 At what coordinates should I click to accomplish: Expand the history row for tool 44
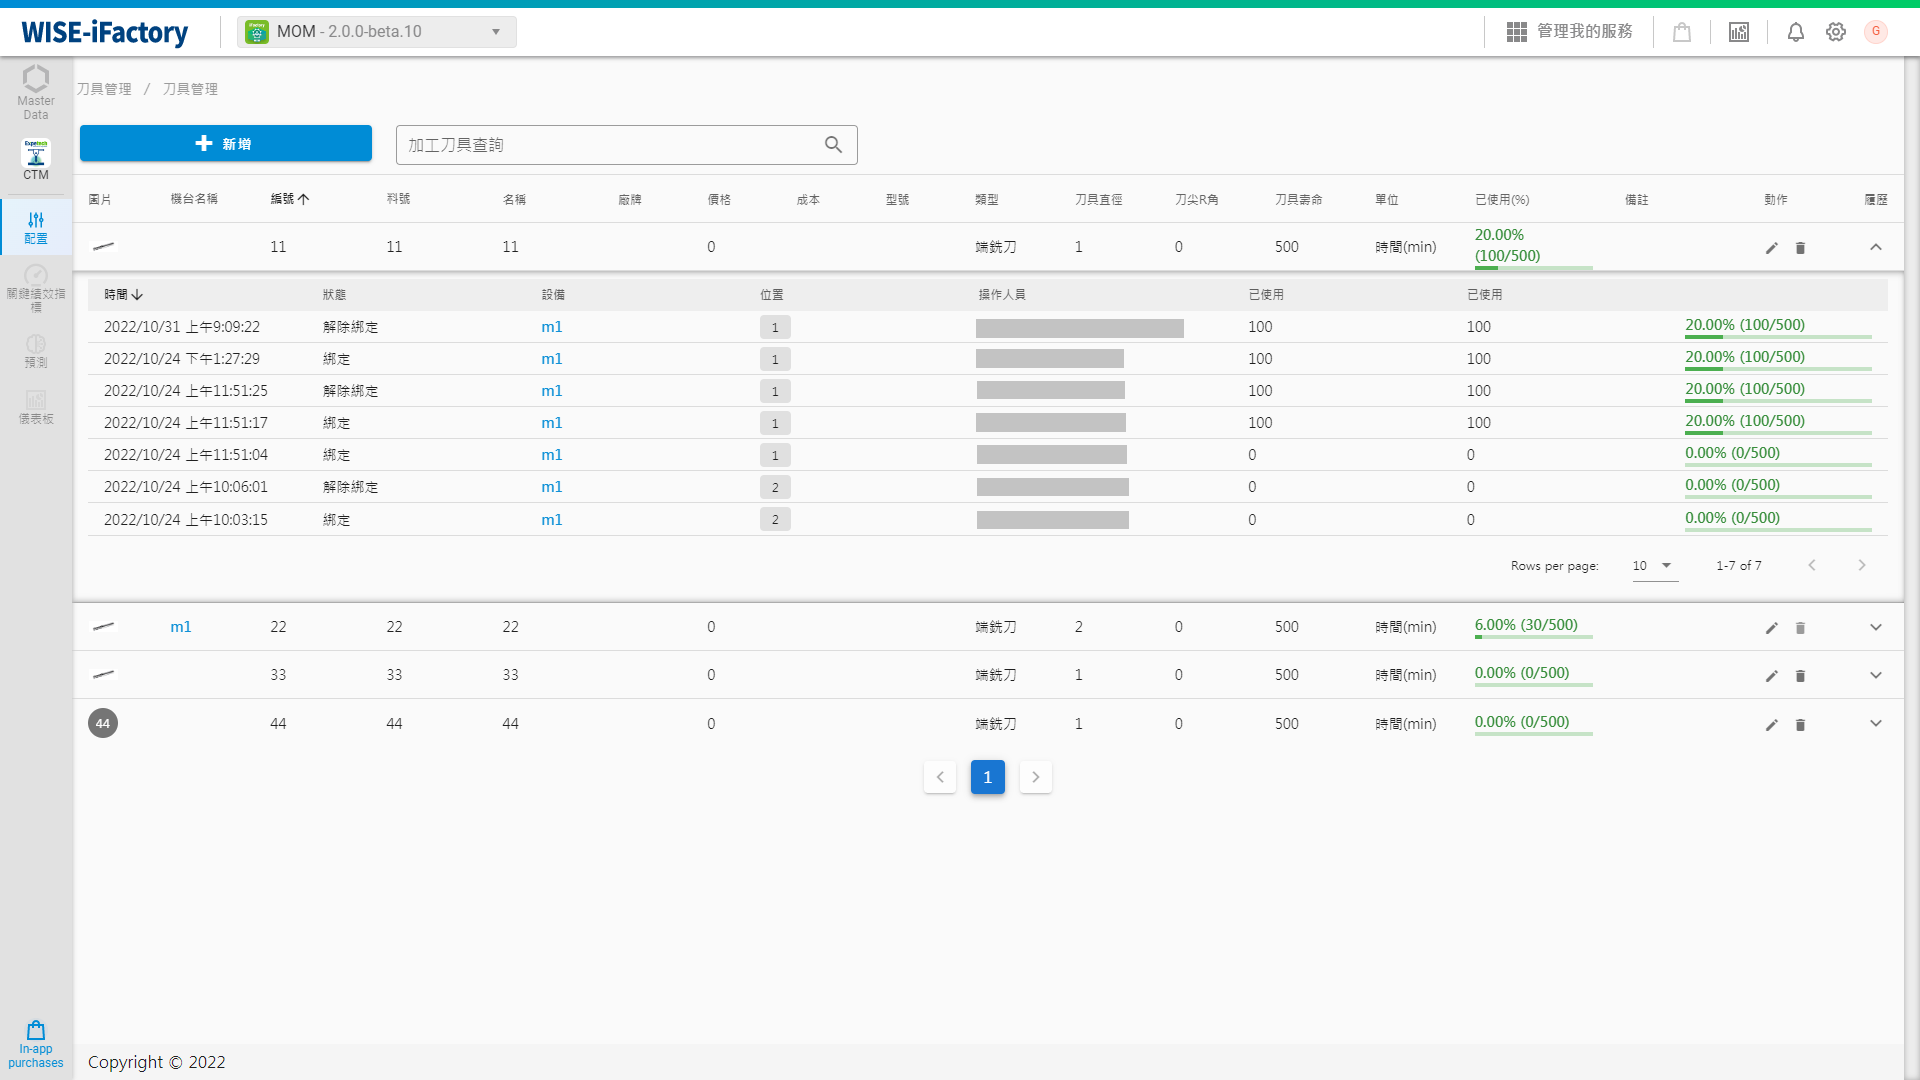coord(1875,723)
